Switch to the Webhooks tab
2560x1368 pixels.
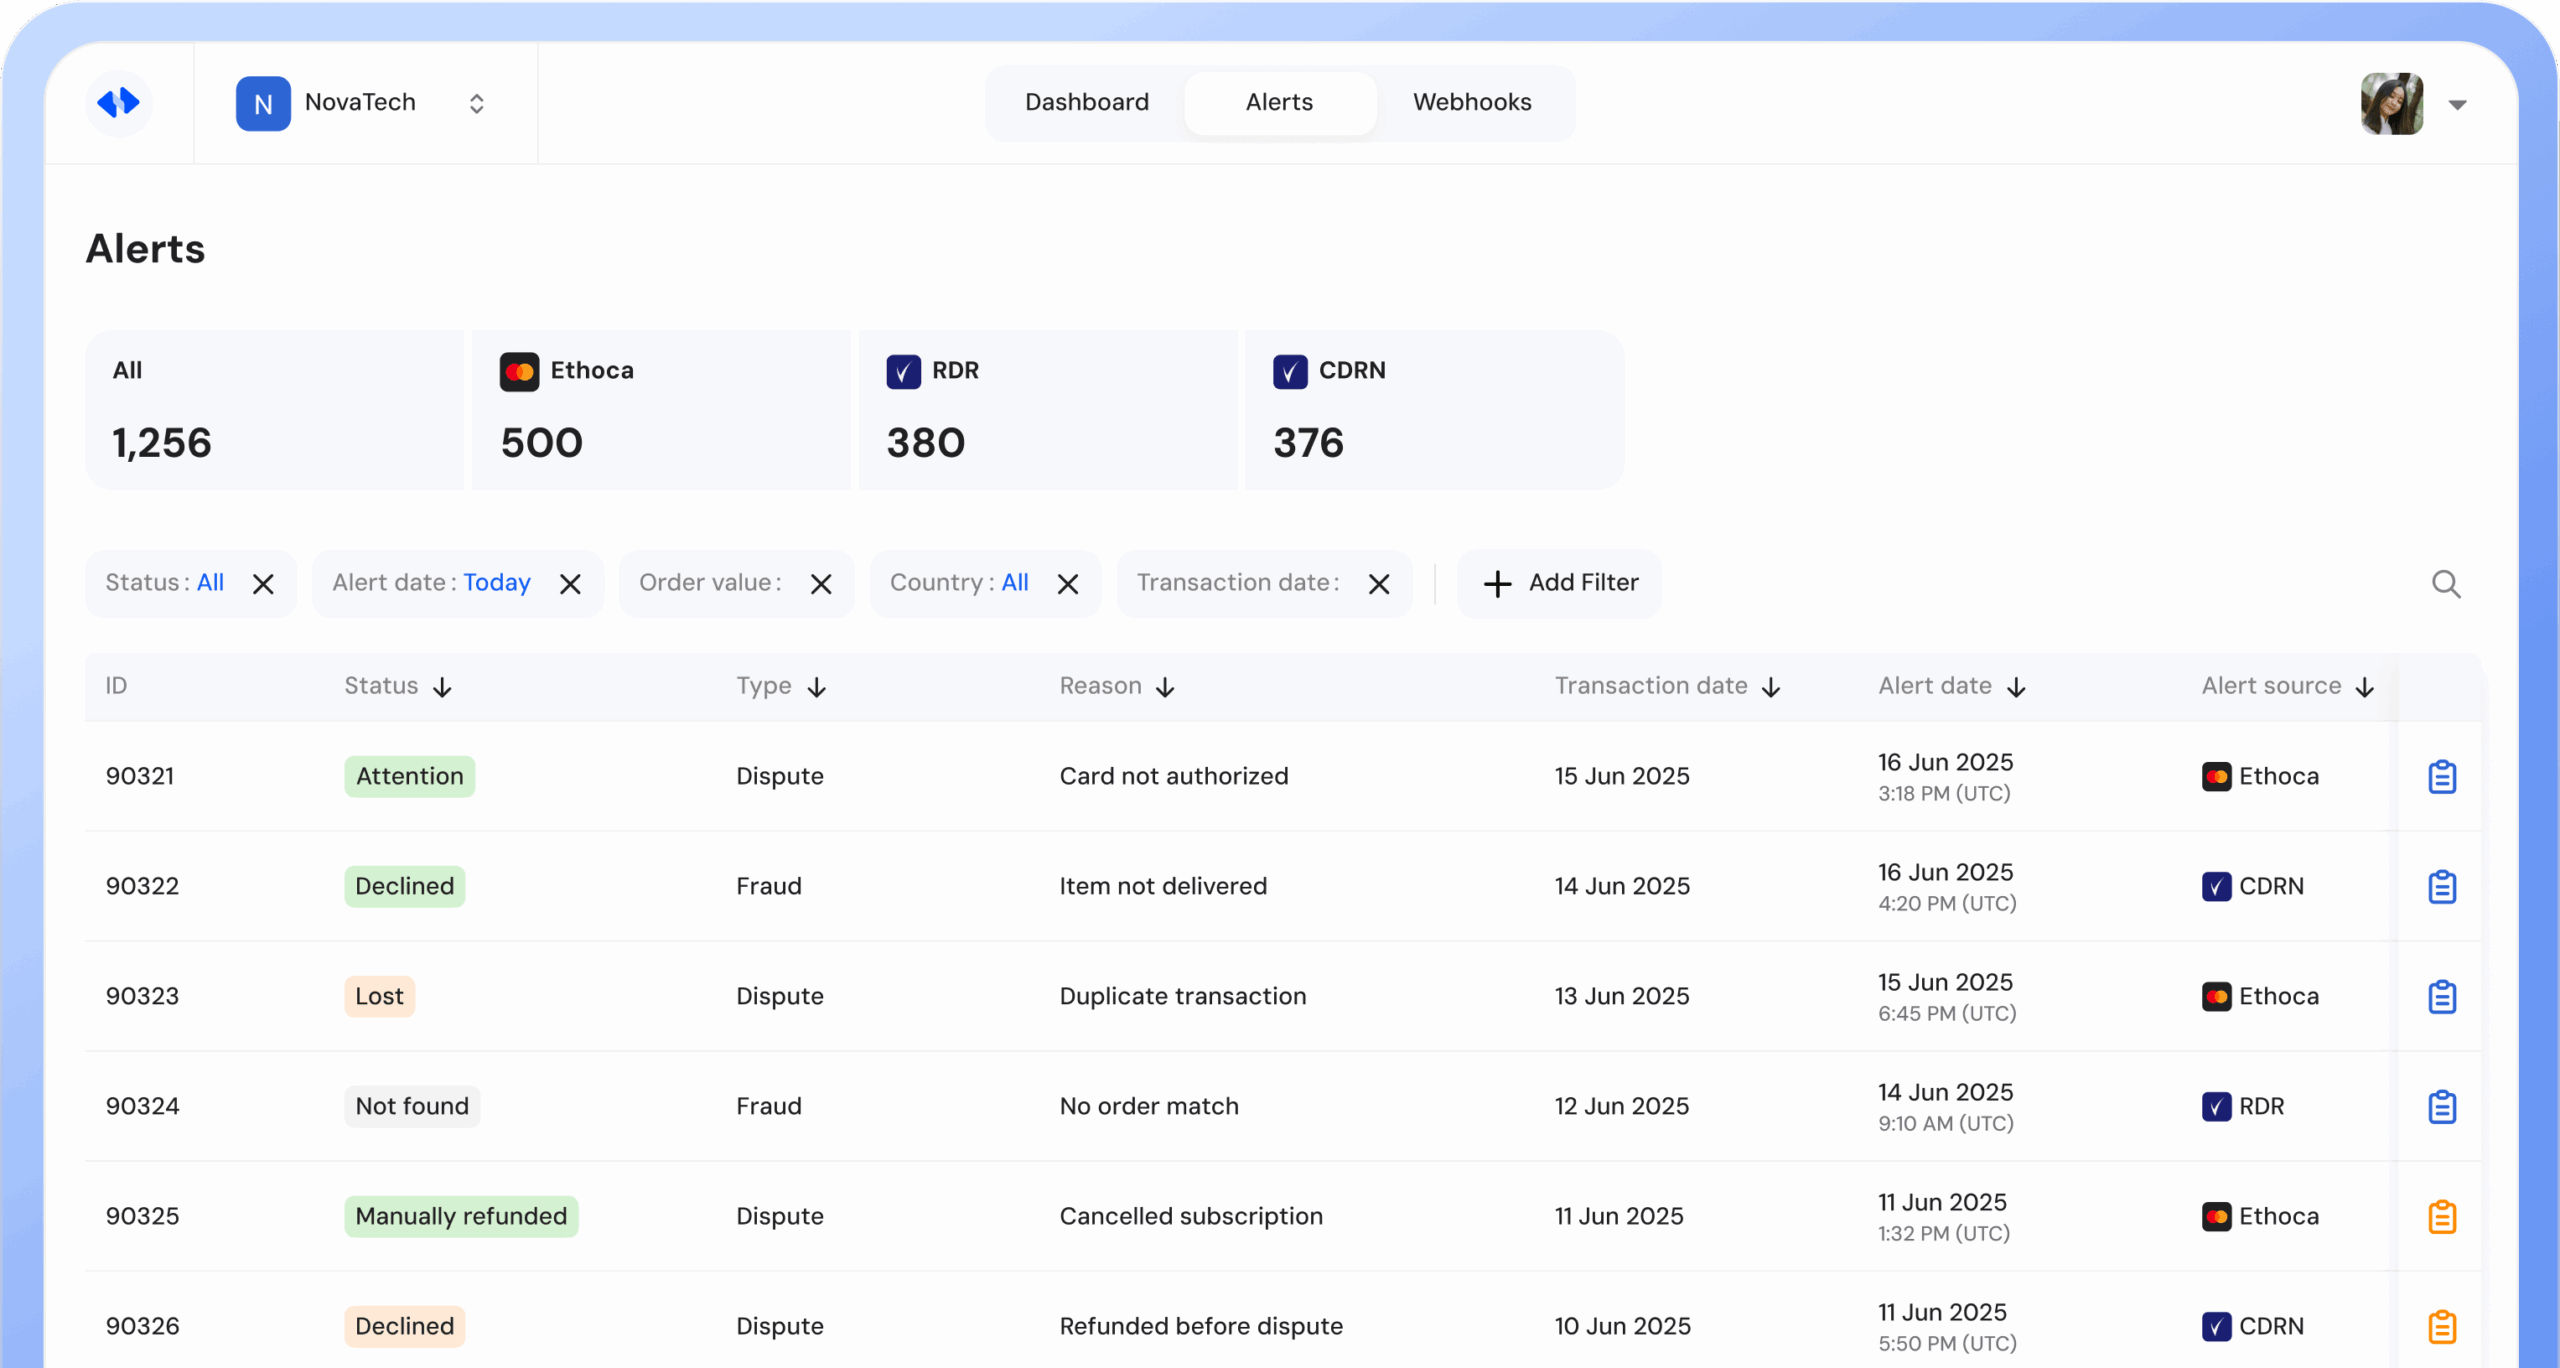[x=1472, y=102]
